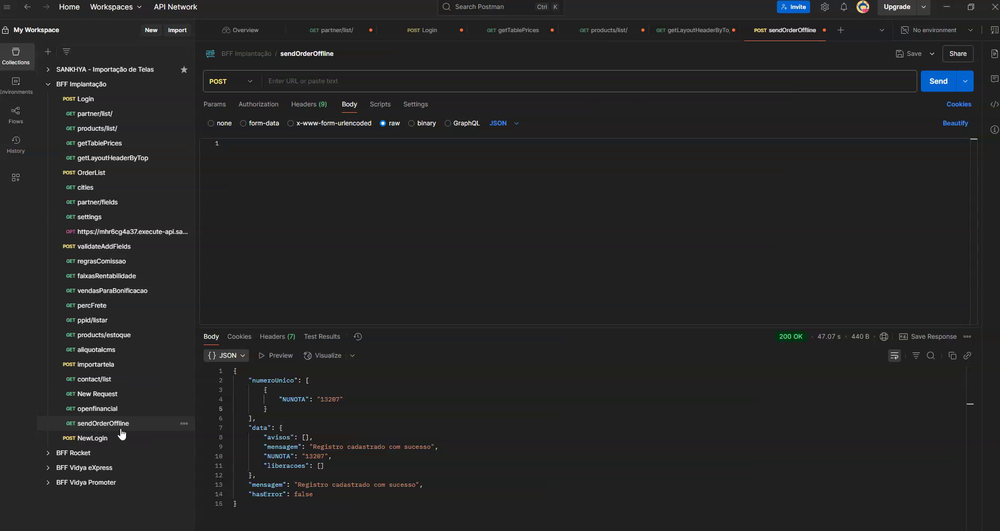Click the plus icon to create collection
This screenshot has height=531, width=1000.
pyautogui.click(x=48, y=52)
